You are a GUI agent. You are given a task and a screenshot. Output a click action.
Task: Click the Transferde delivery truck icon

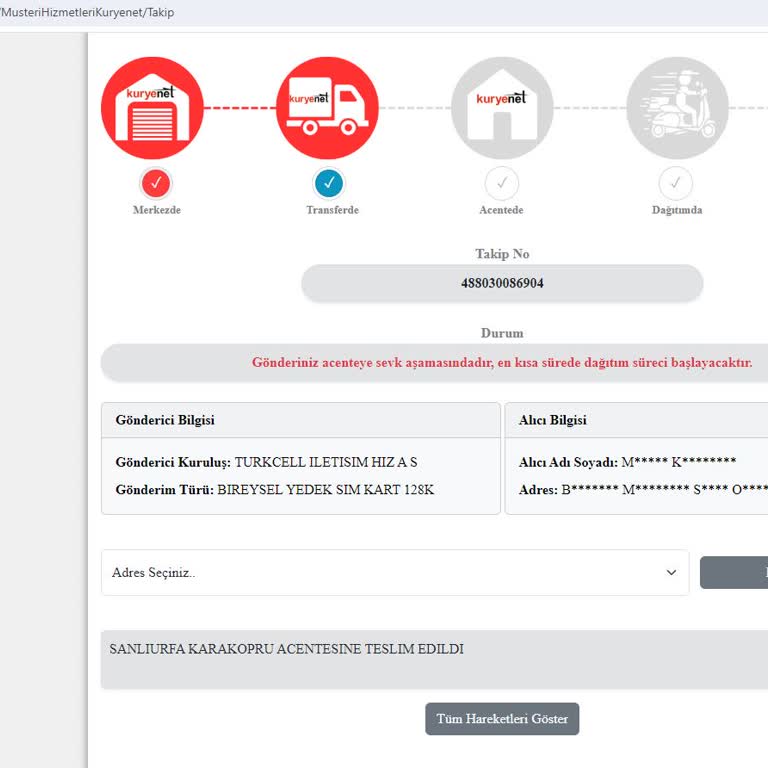(327, 108)
